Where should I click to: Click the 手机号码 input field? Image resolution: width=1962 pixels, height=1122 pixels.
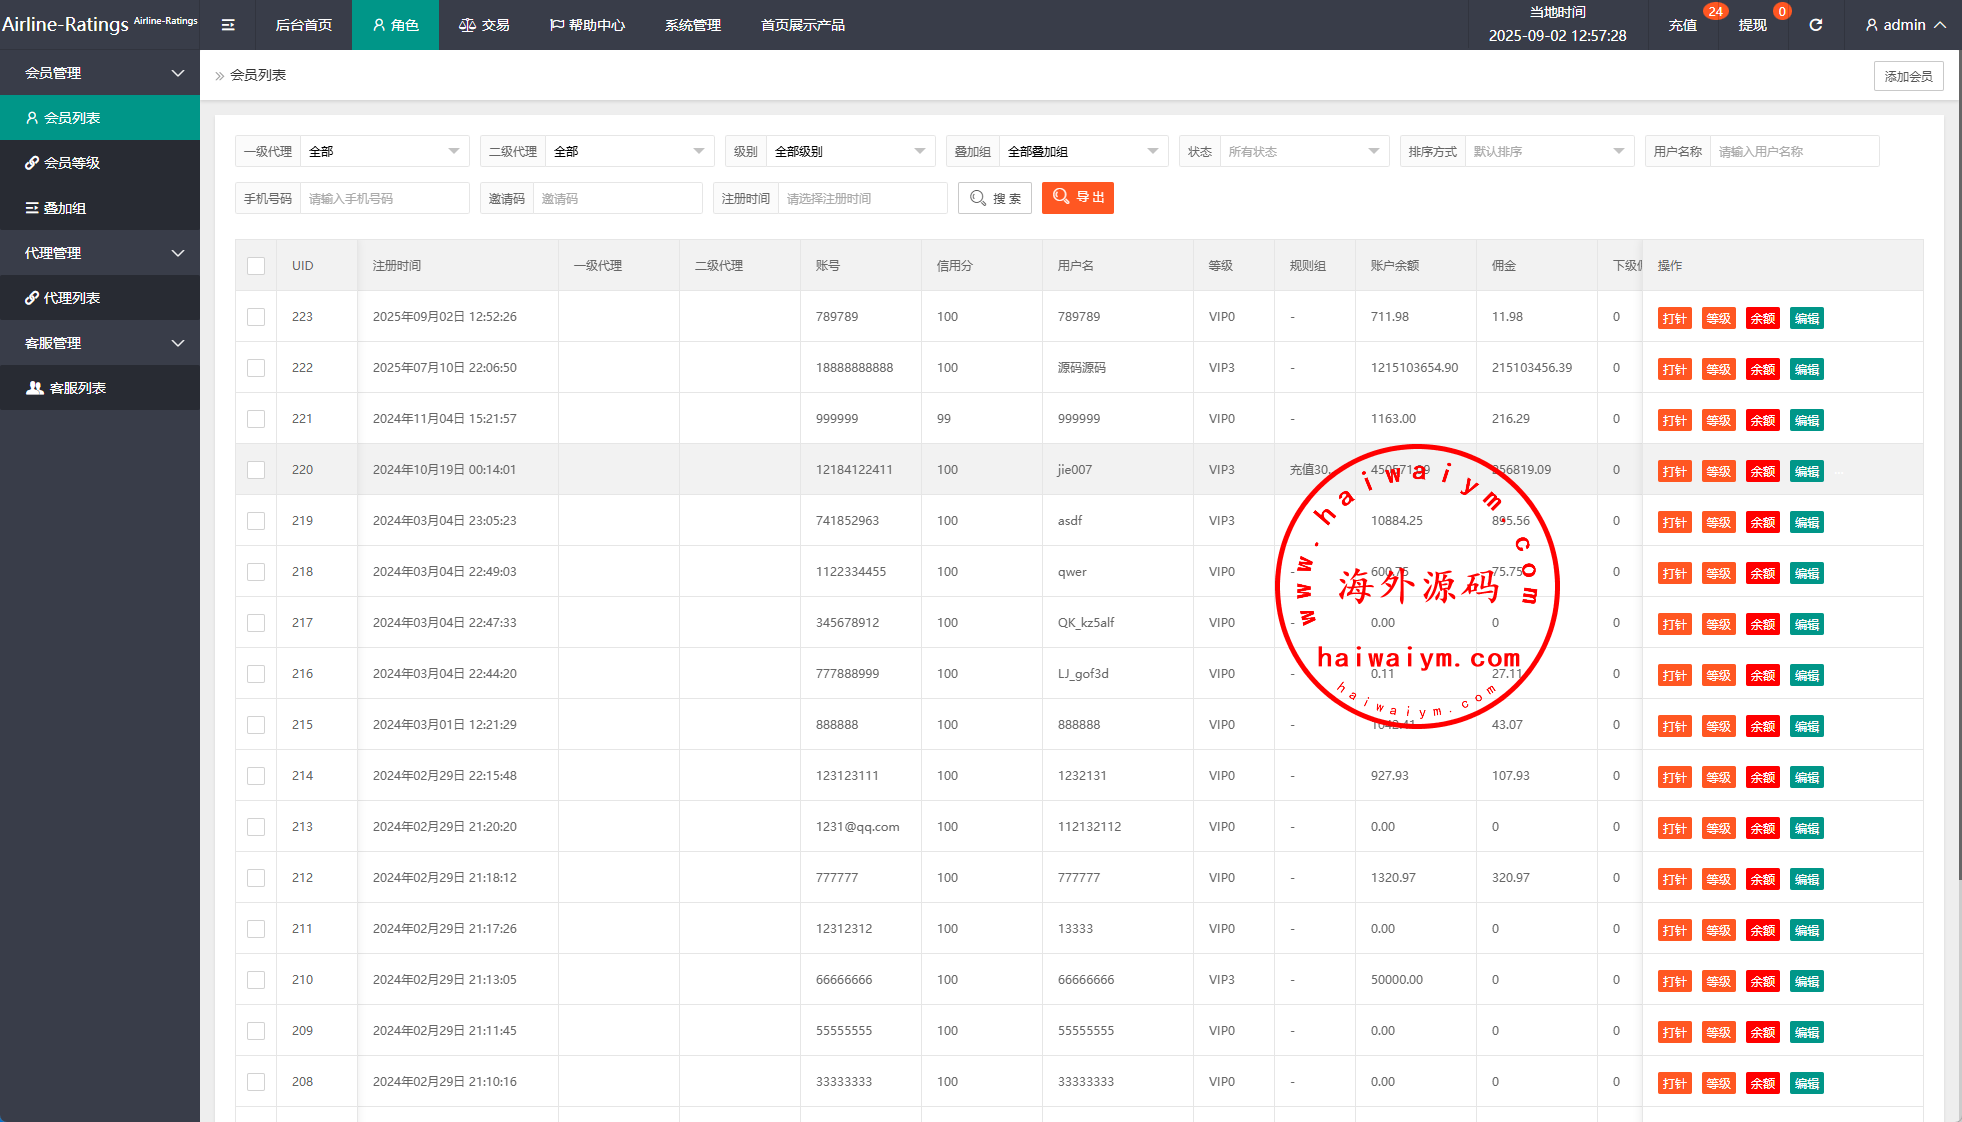(x=383, y=199)
